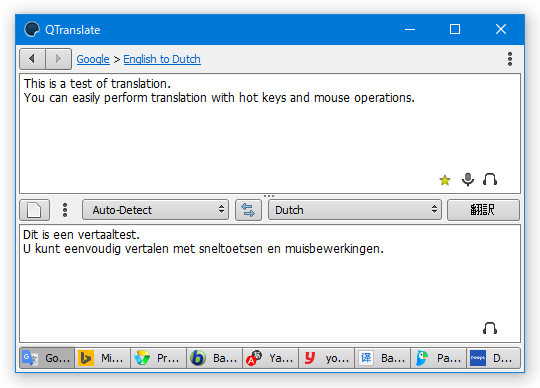The width and height of the screenshot is (540, 388).
Task: Listen to source text with headphones icon
Action: pos(490,179)
